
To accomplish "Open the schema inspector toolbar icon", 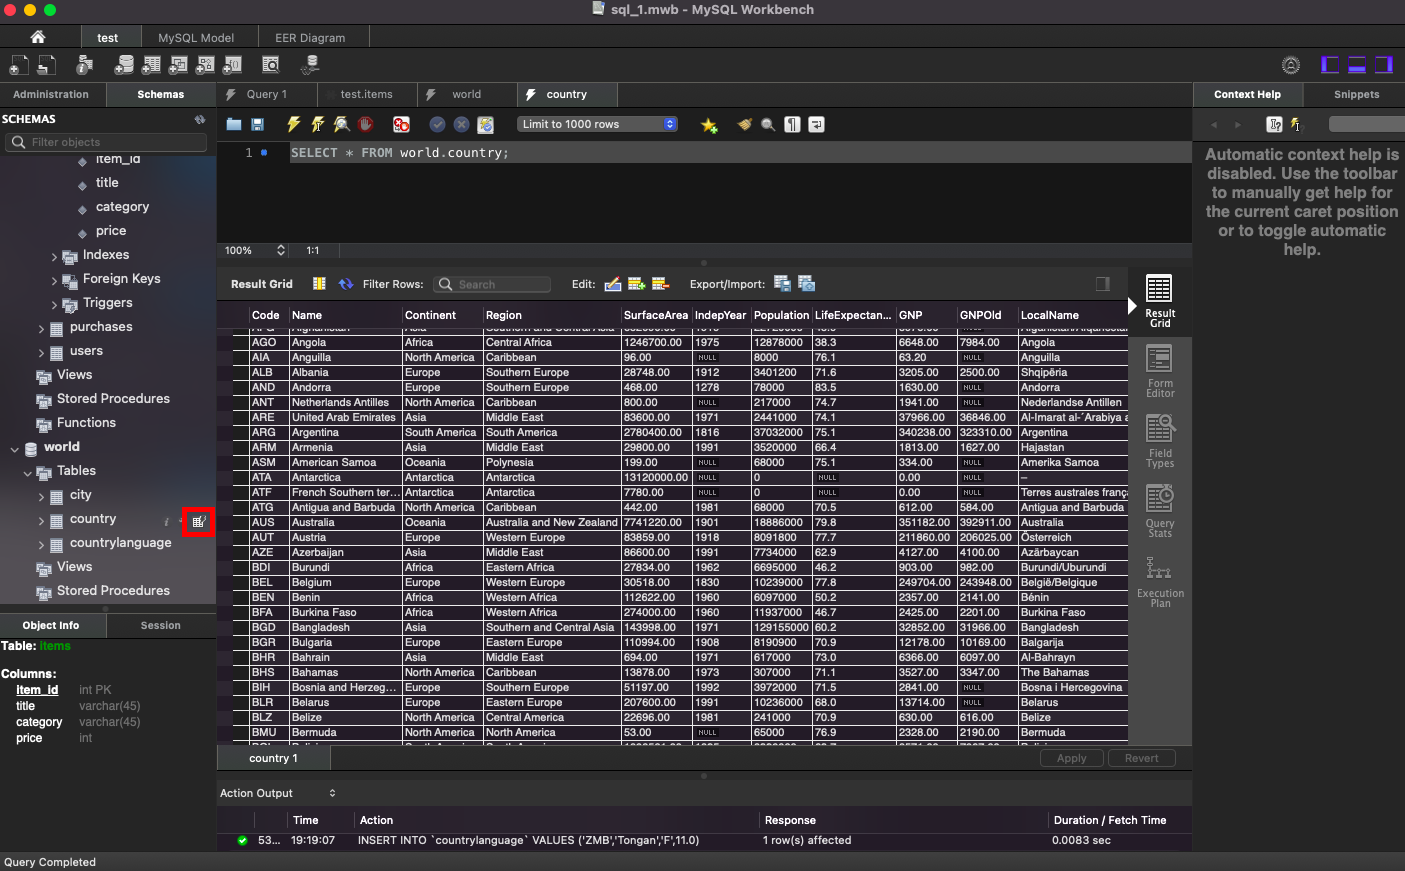I will click(85, 65).
